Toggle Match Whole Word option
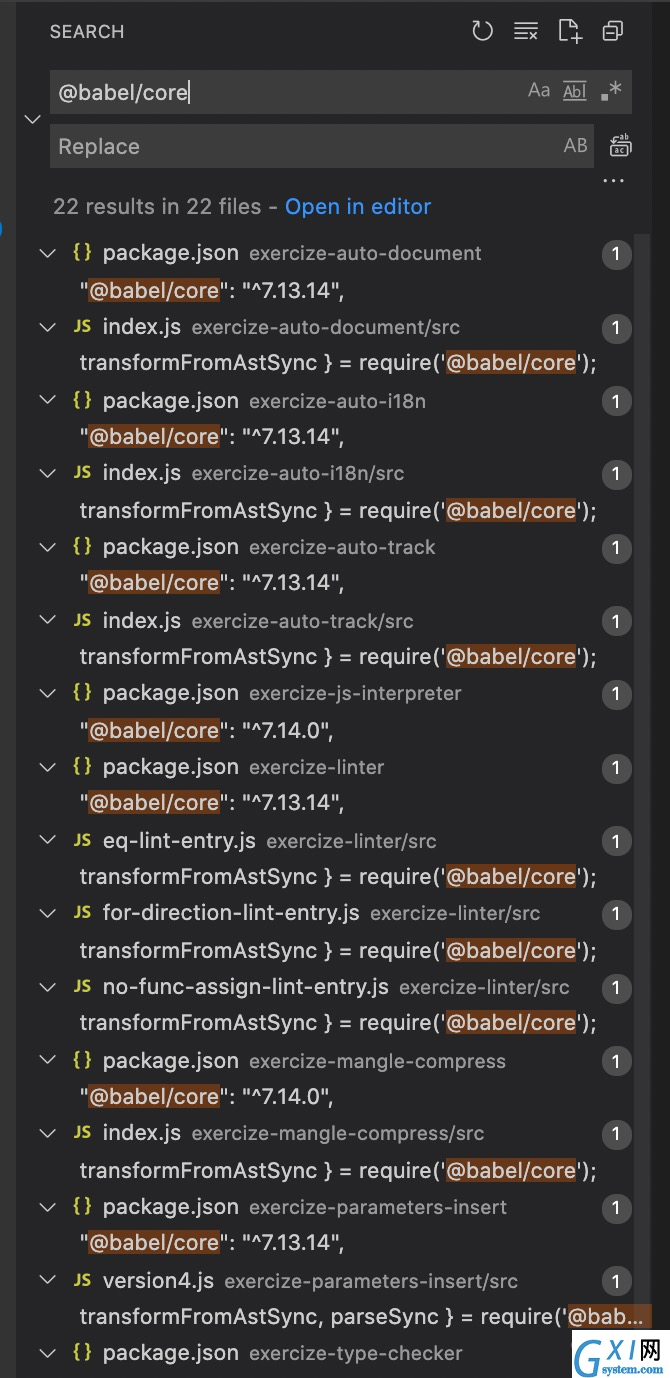Viewport: 670px width, 1378px height. coord(575,91)
